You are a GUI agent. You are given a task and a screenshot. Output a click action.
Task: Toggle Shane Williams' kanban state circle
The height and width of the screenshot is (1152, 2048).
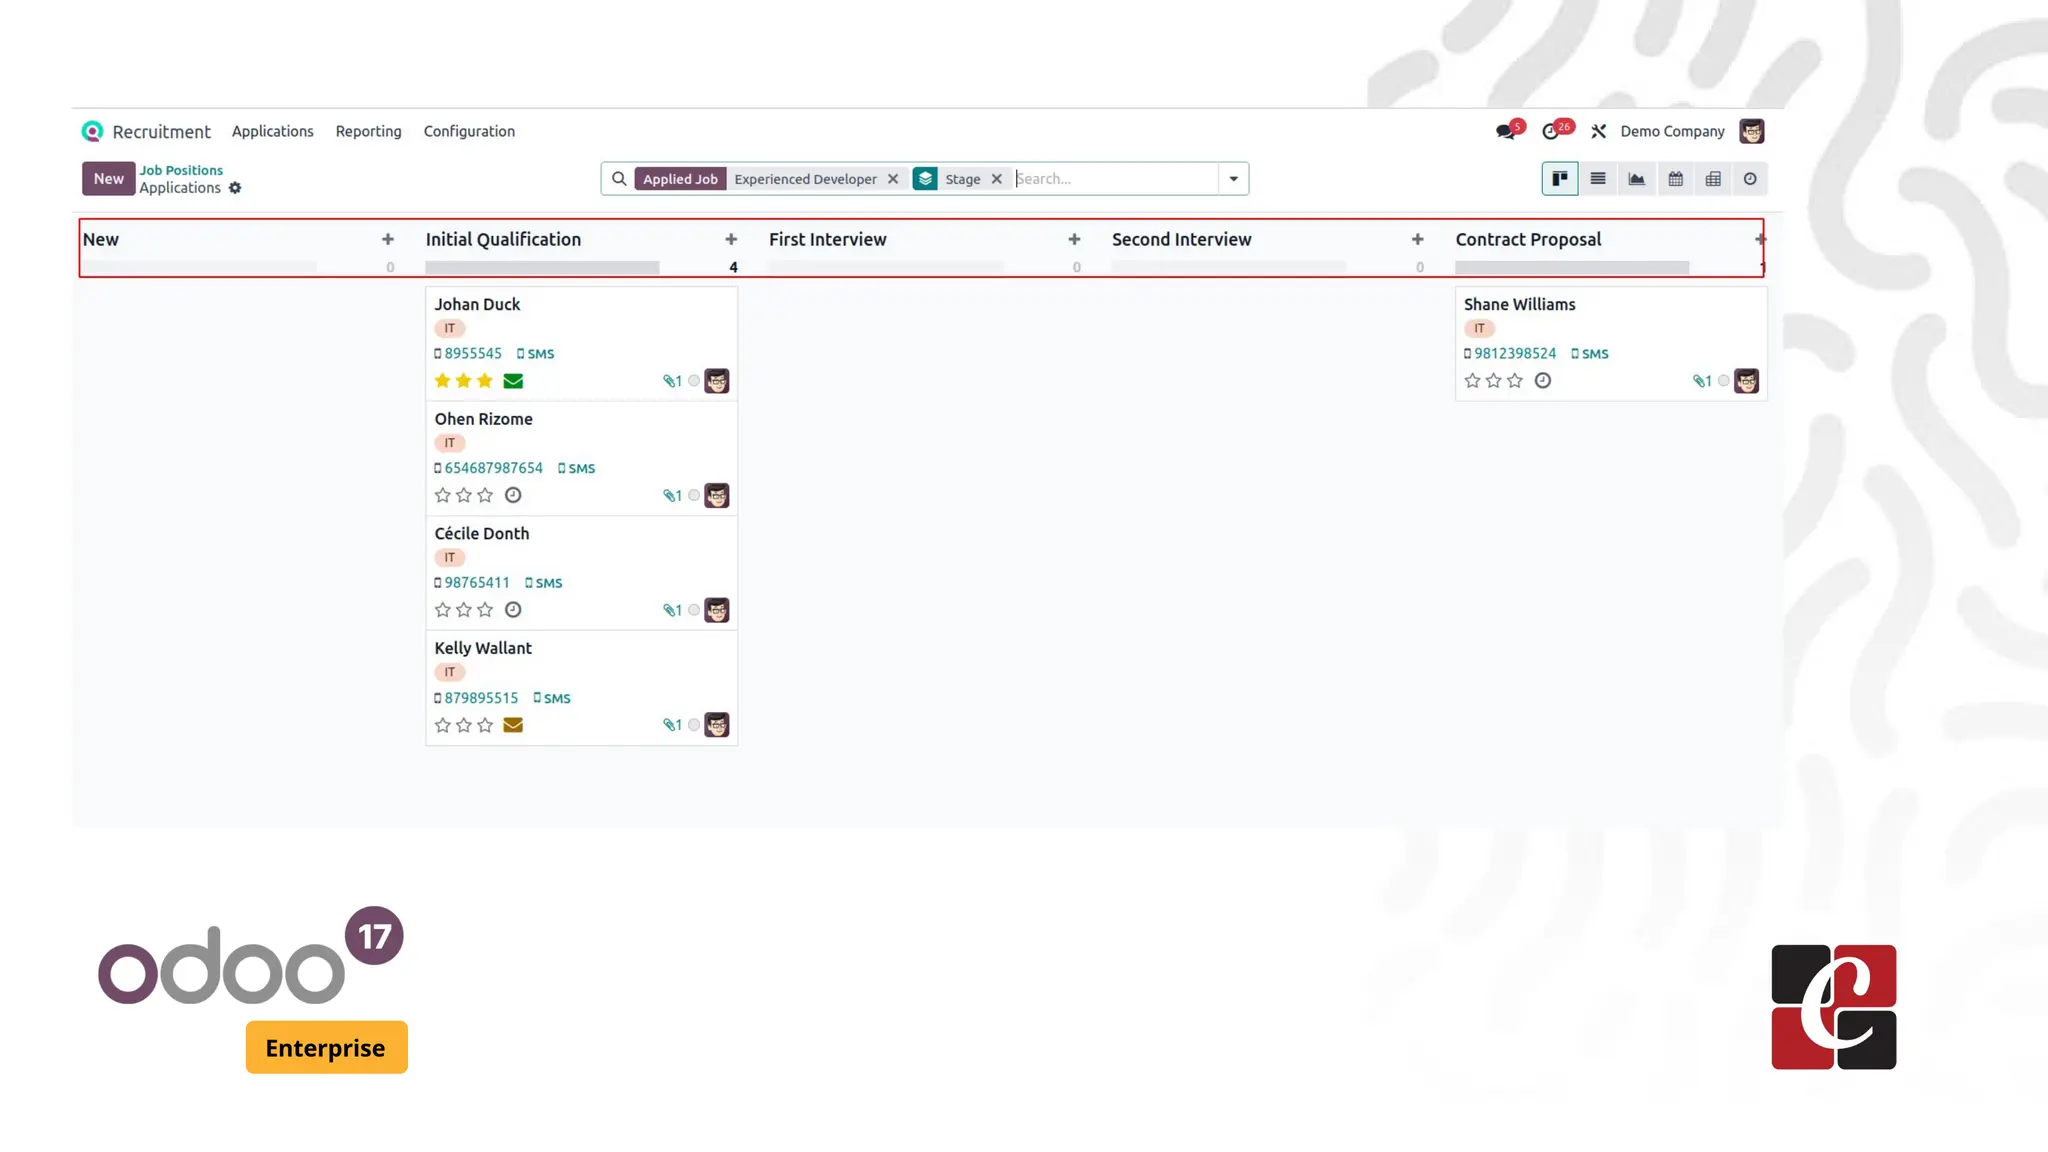(1723, 381)
